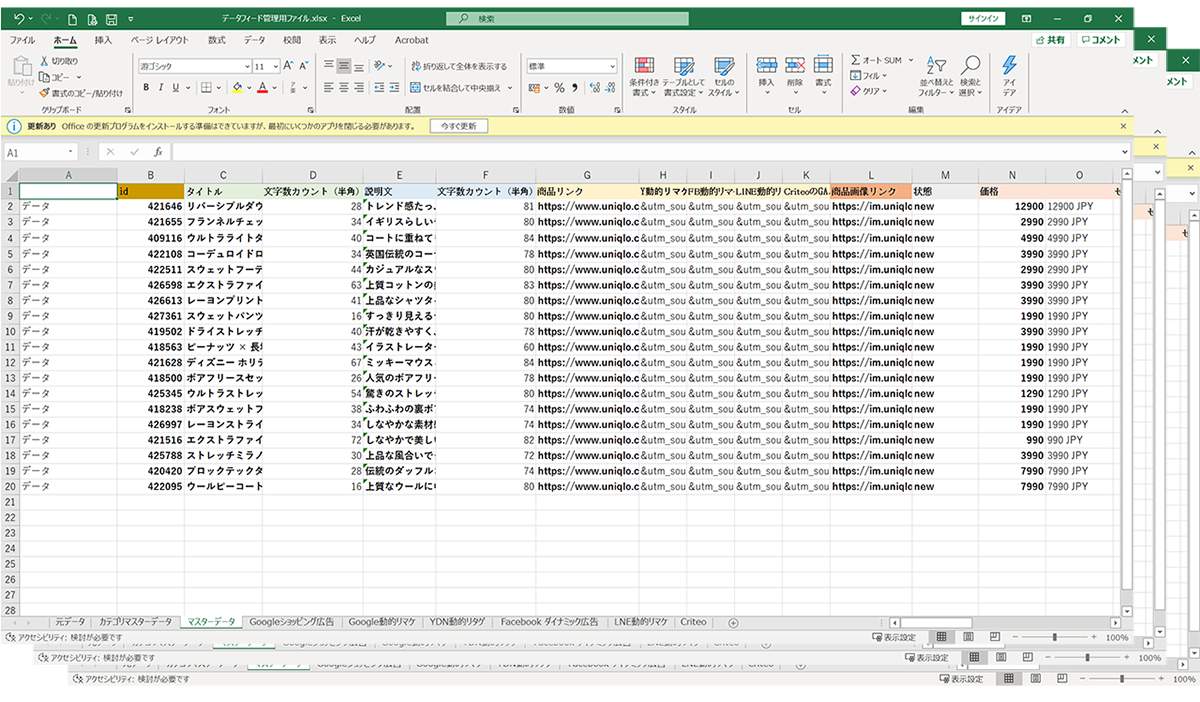
Task: Toggle underline formatting
Action: point(175,87)
